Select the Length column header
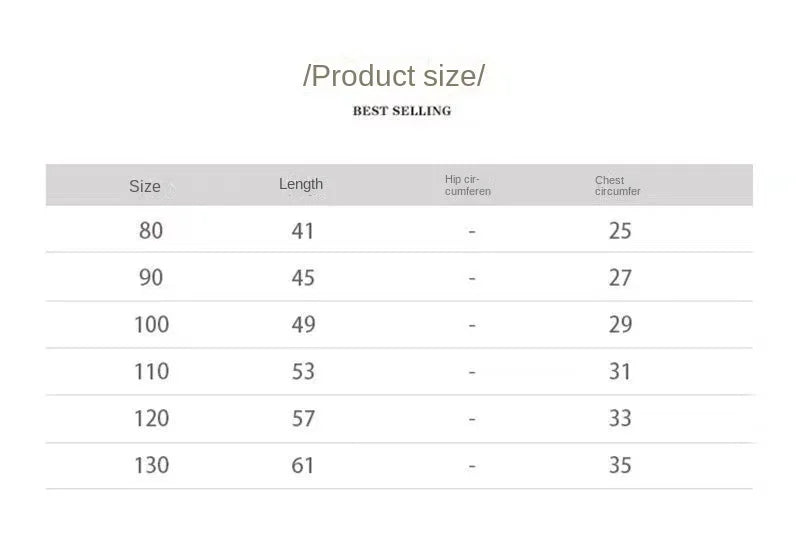Viewport: 800px width, 535px height. [301, 184]
